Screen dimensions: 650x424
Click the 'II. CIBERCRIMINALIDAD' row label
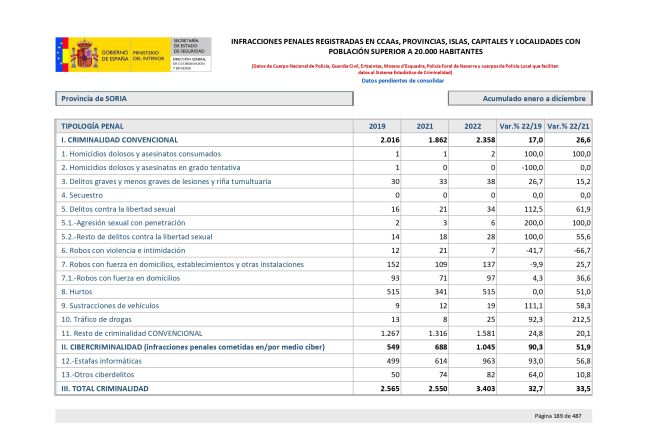coord(193,347)
